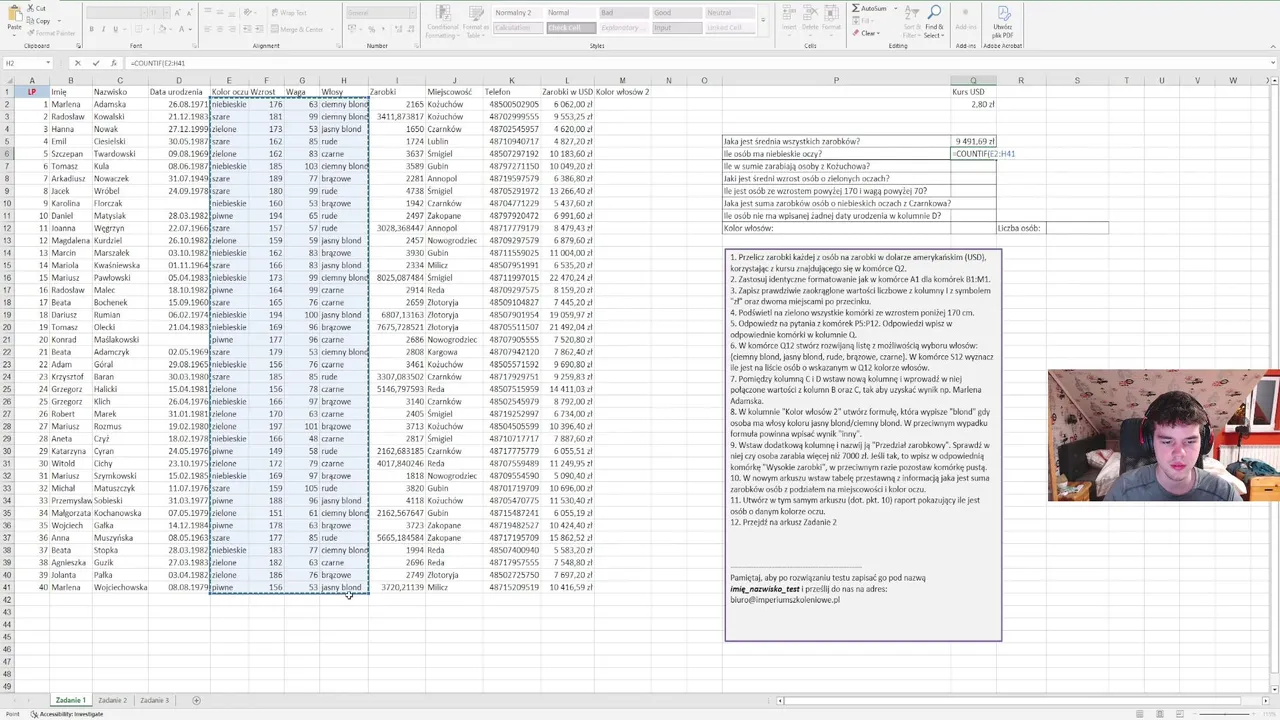Toggle Bold formatting
The image size is (1280, 720).
[x=91, y=29]
